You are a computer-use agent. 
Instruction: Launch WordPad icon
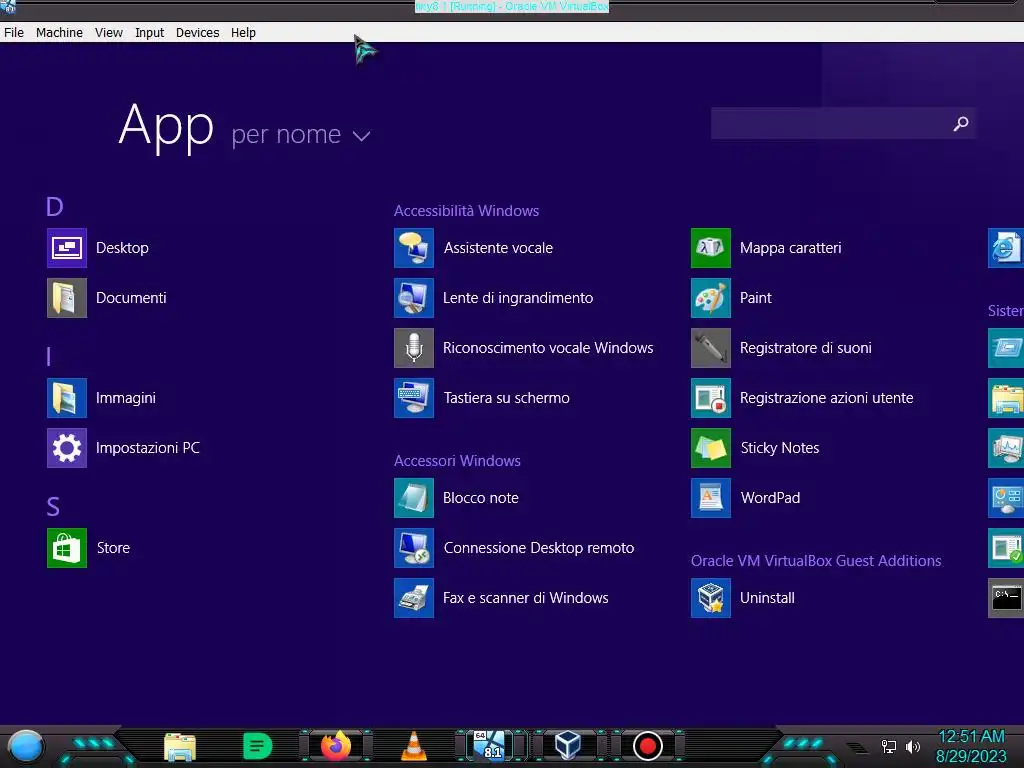point(711,498)
